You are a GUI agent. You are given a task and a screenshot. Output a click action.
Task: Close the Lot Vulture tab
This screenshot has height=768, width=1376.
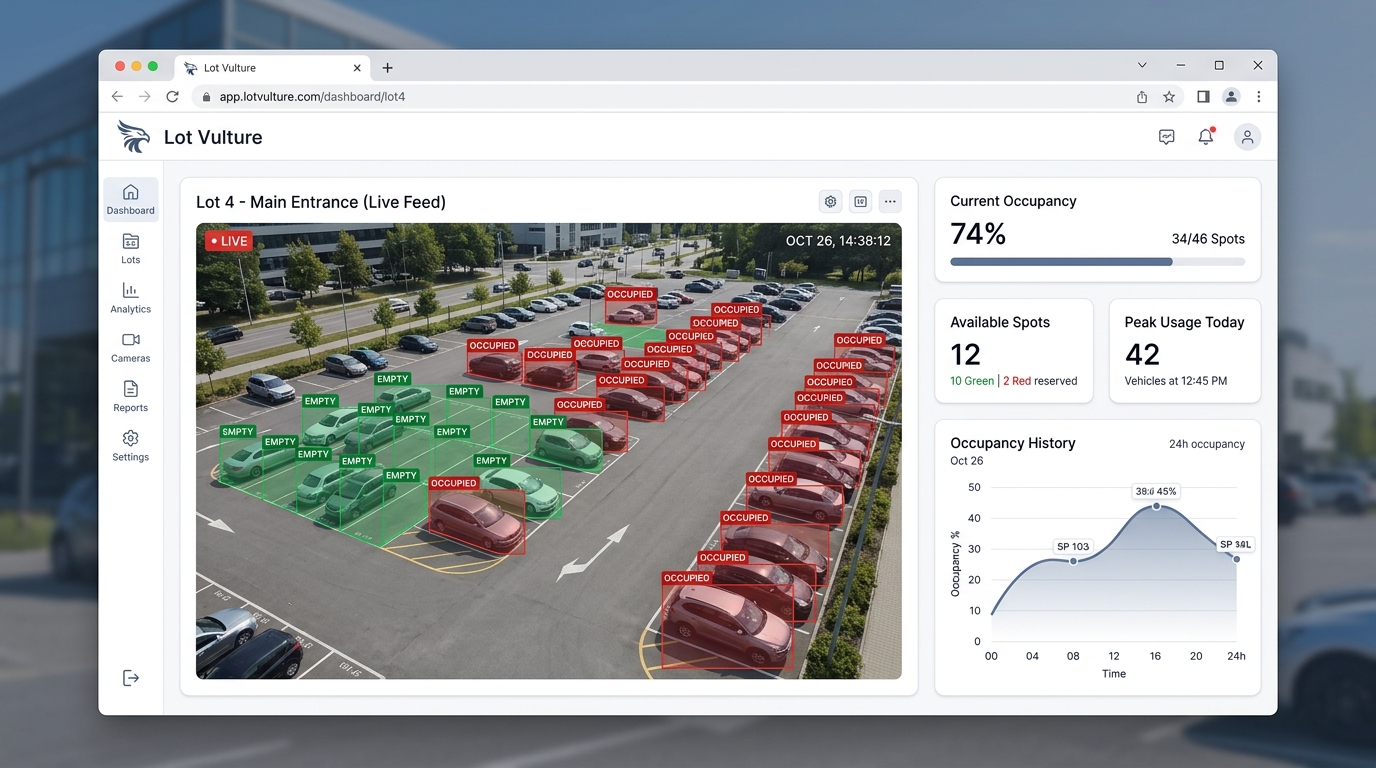tap(358, 68)
